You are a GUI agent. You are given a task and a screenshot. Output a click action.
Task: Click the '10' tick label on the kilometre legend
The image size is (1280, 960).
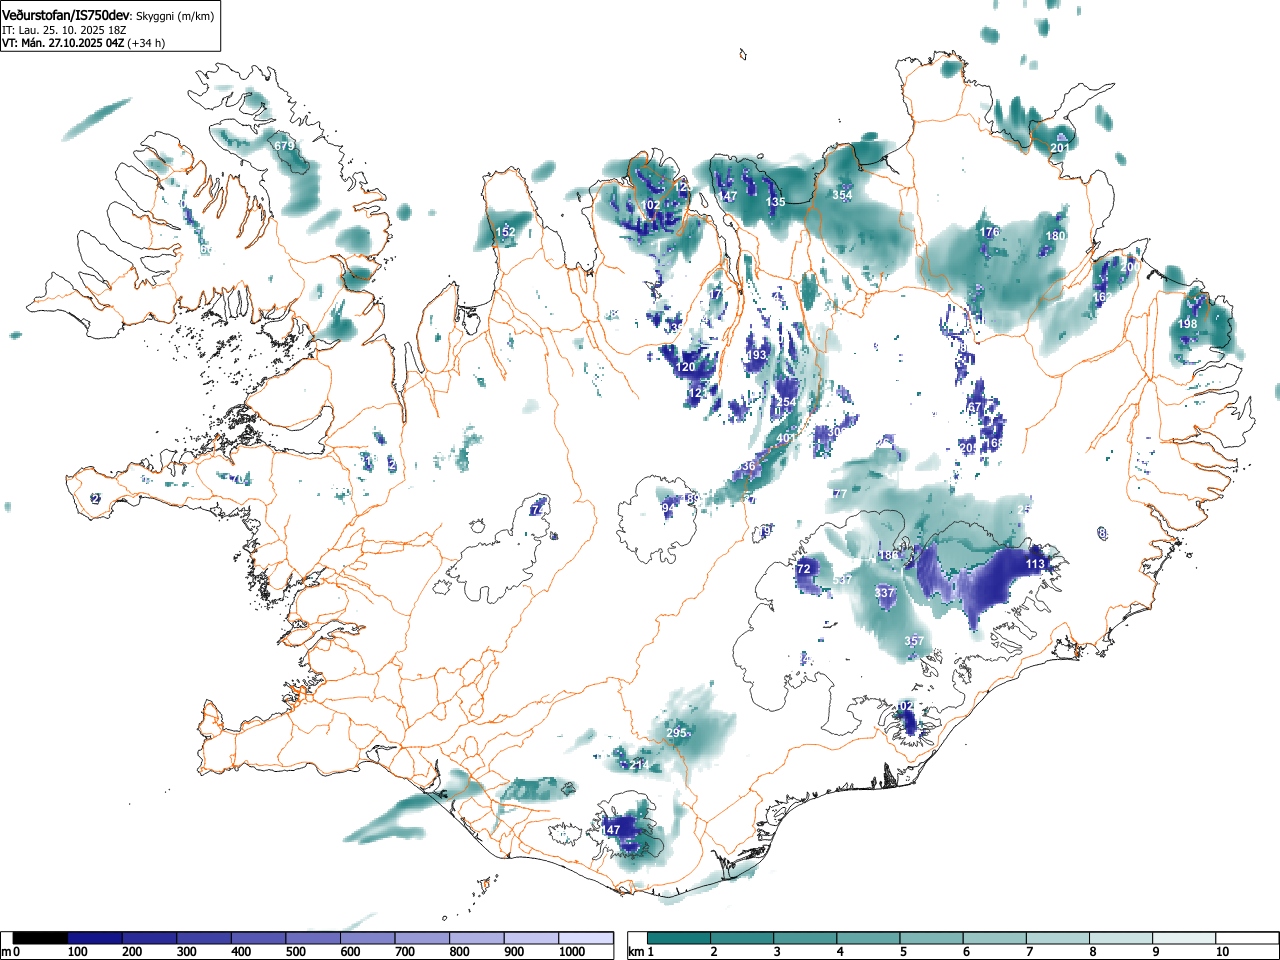[x=1221, y=952]
